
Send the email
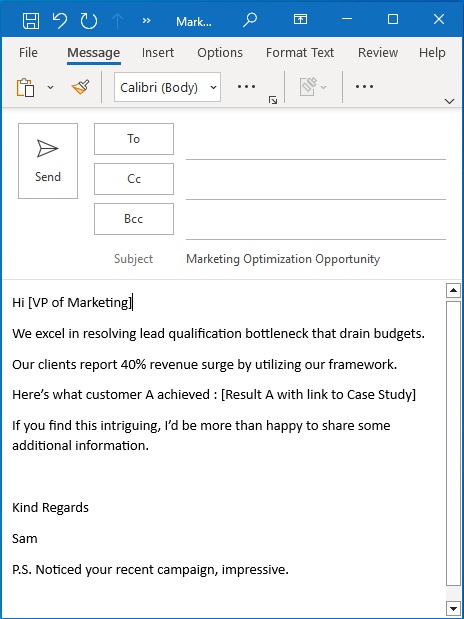(x=48, y=161)
